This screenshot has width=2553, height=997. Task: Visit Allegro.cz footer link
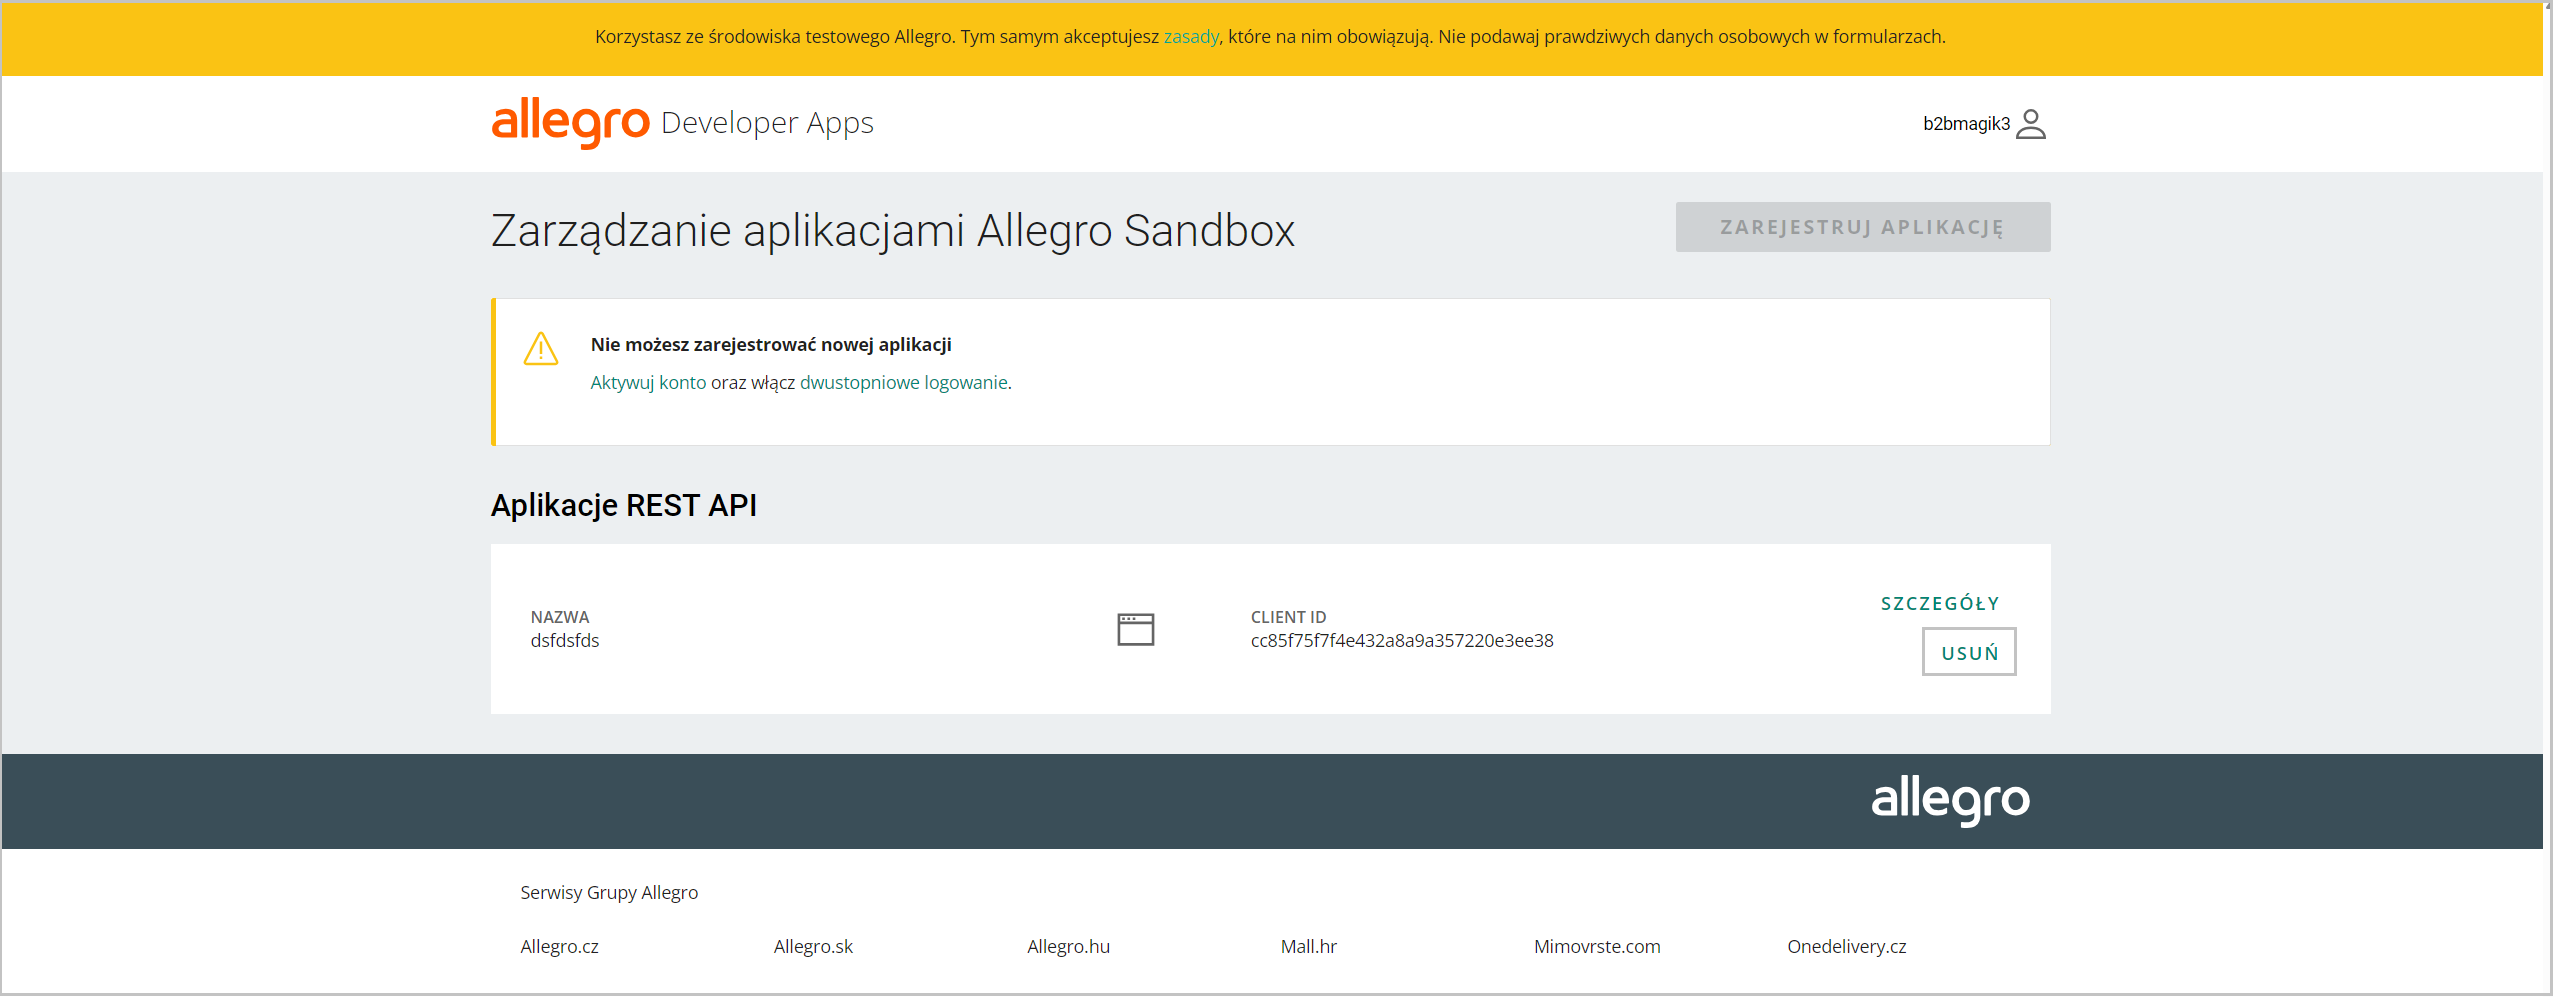[559, 946]
